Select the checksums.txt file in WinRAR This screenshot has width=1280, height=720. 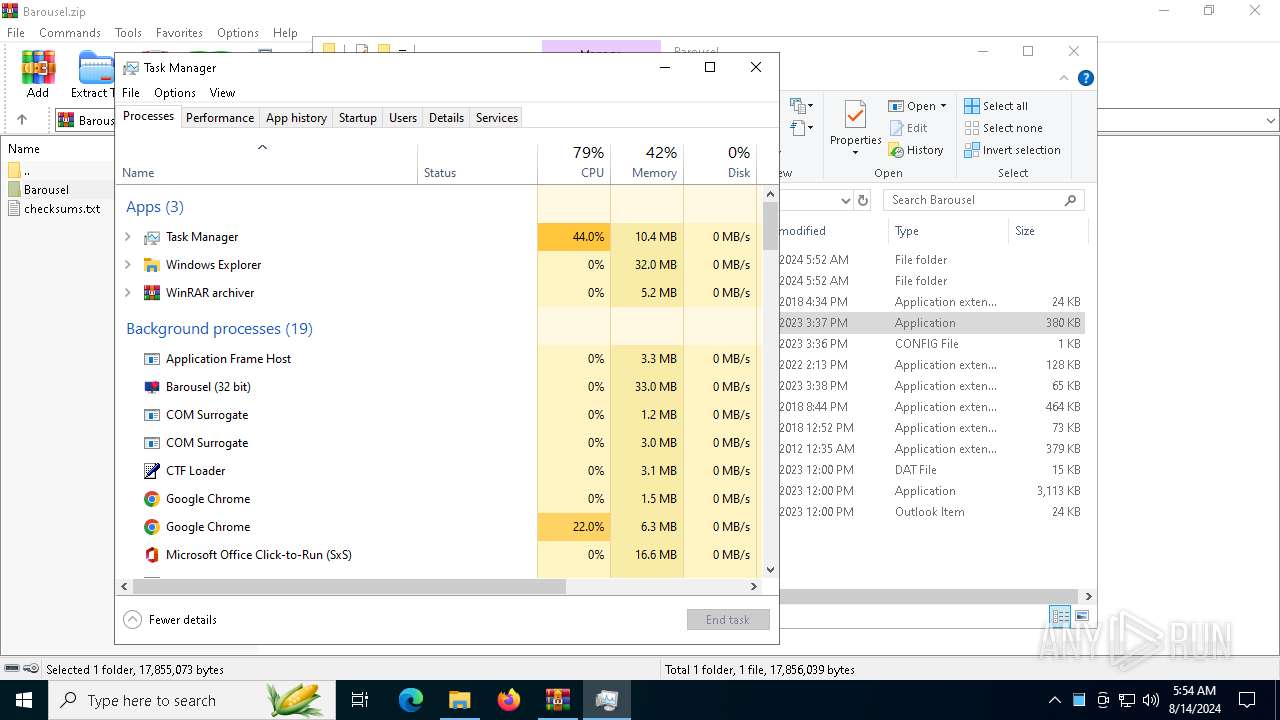(x=62, y=209)
